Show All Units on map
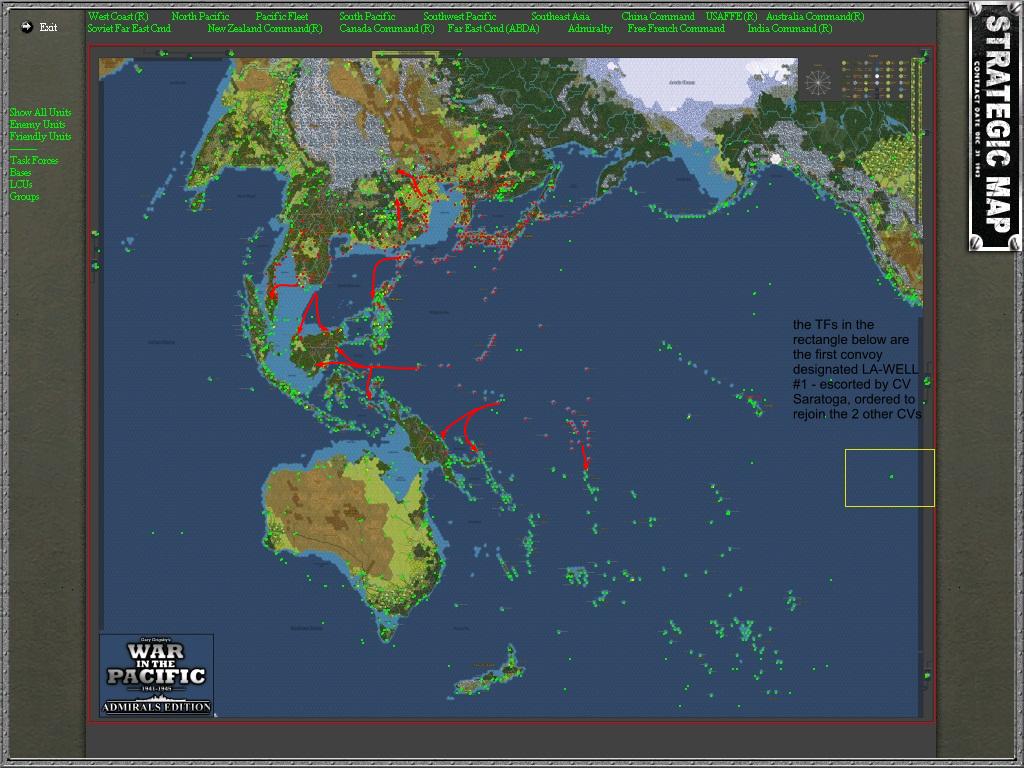This screenshot has height=768, width=1024. pos(40,112)
